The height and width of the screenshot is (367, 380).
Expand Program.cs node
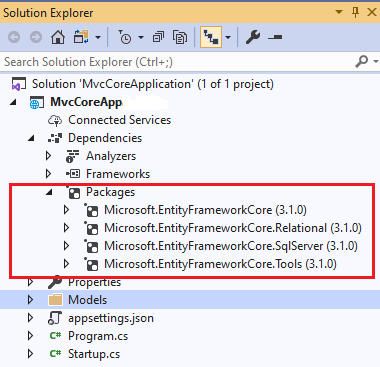coord(30,336)
